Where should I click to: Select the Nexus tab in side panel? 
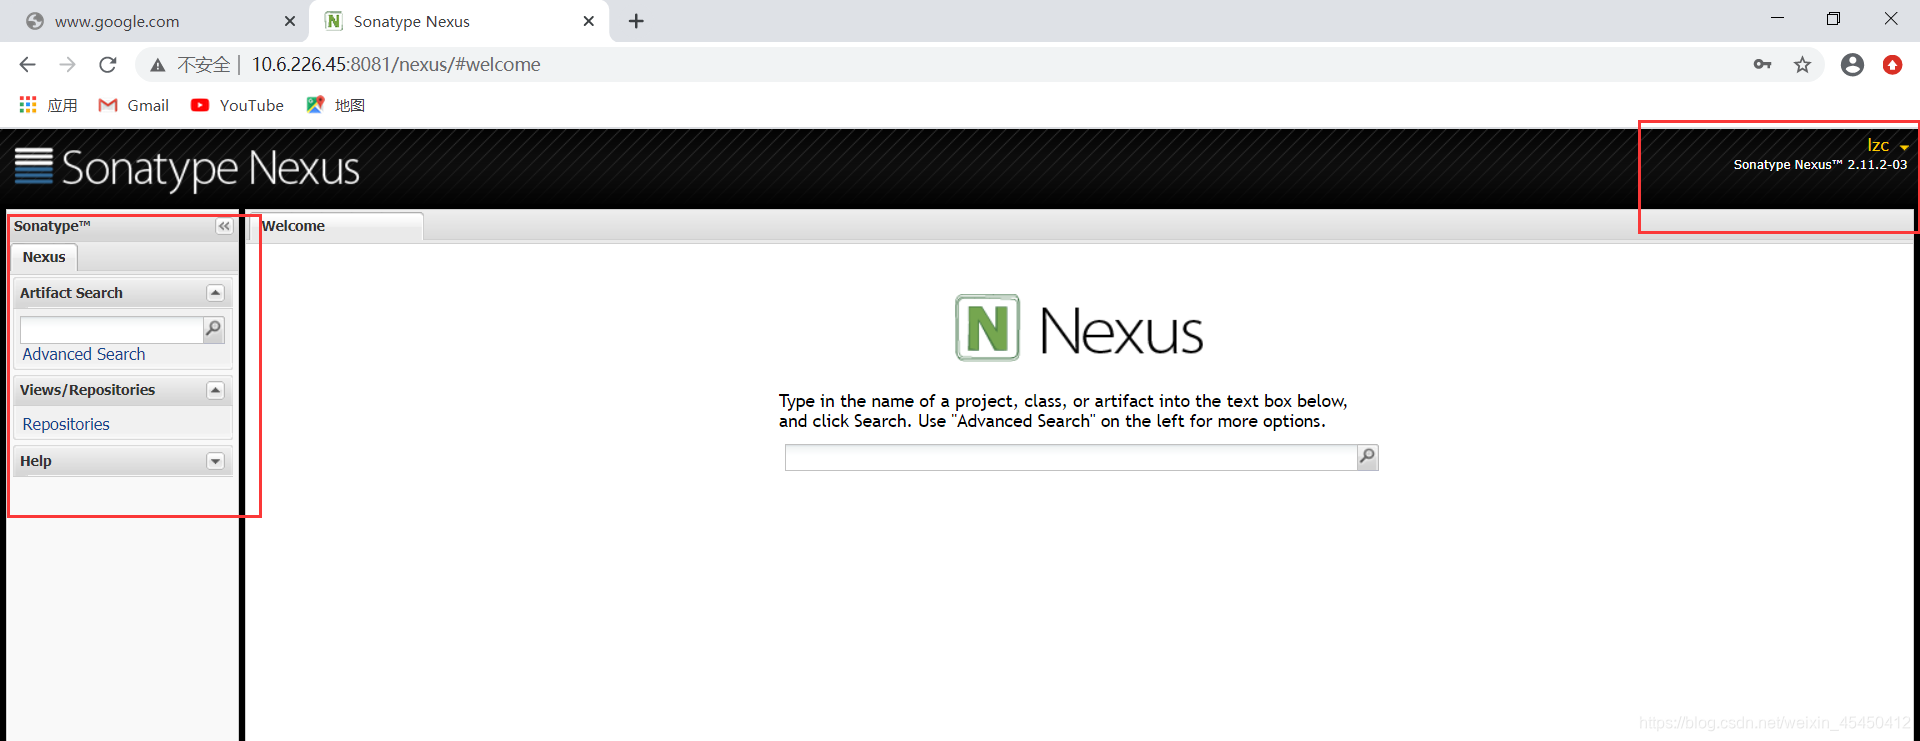coord(44,257)
